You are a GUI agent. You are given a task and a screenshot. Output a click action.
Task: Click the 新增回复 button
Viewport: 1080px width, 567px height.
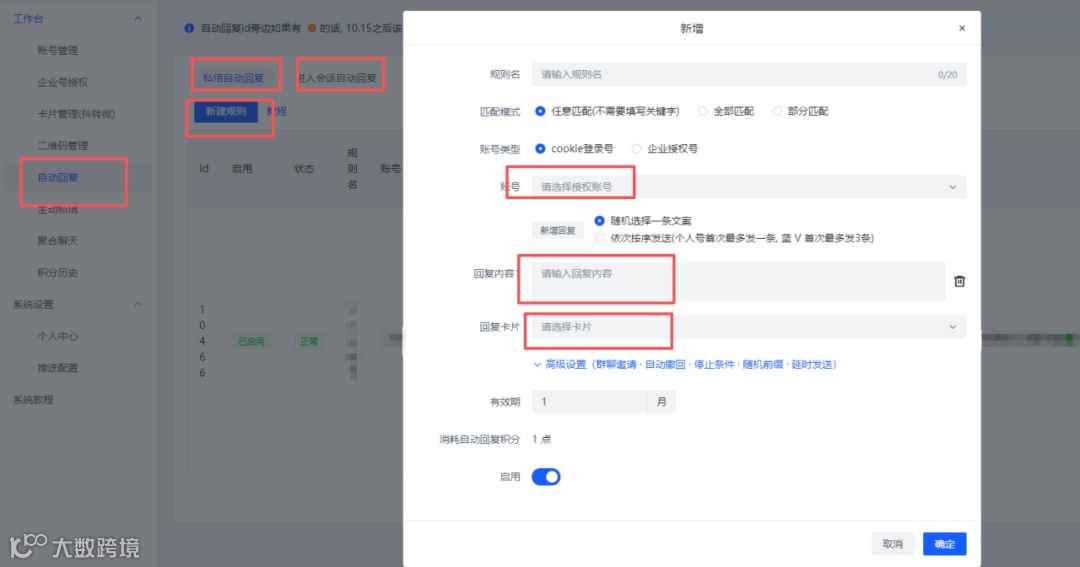[x=557, y=230]
